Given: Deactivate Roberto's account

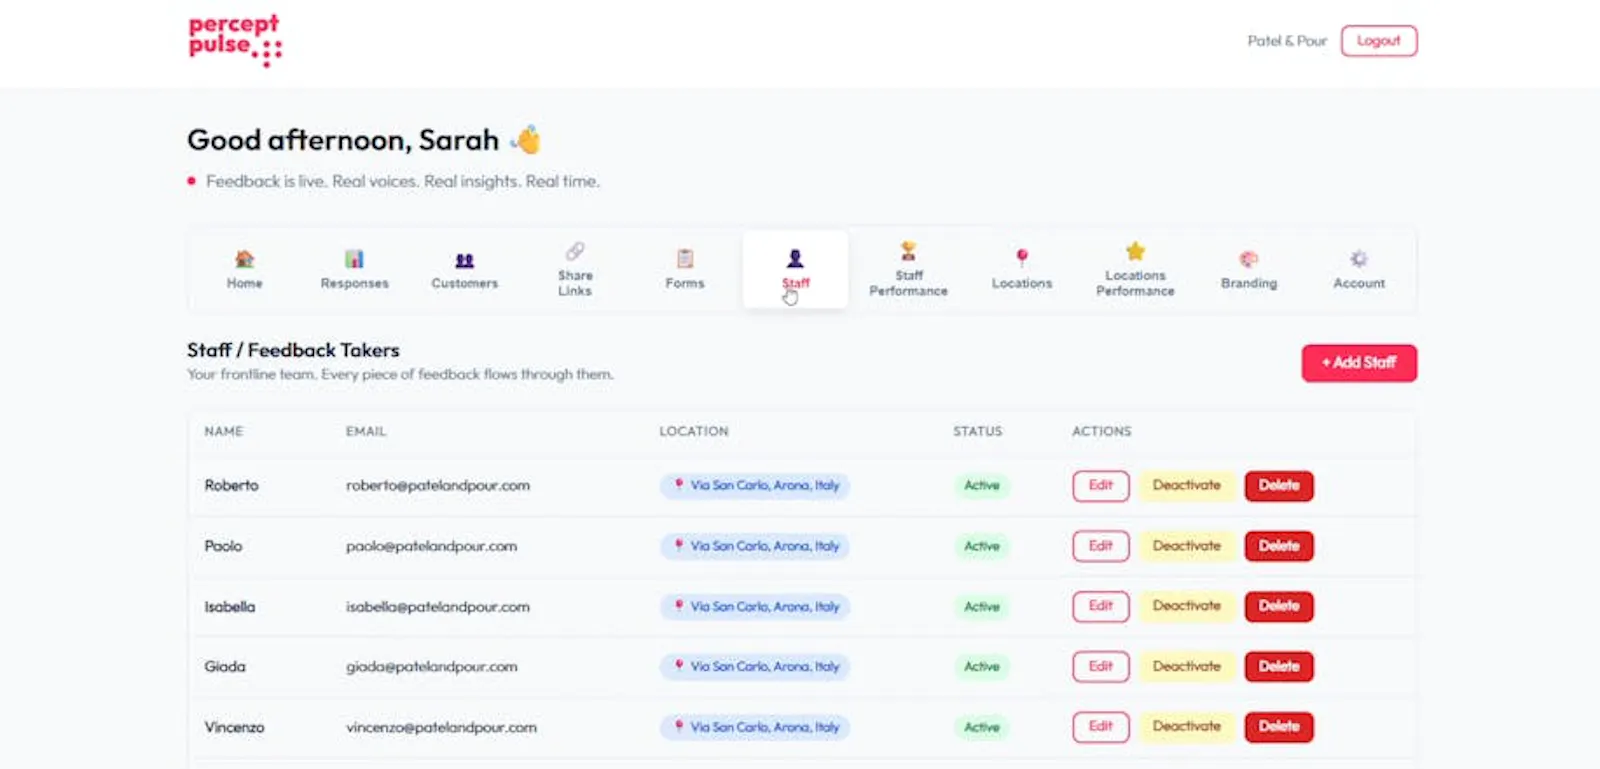Looking at the screenshot, I should [1187, 486].
